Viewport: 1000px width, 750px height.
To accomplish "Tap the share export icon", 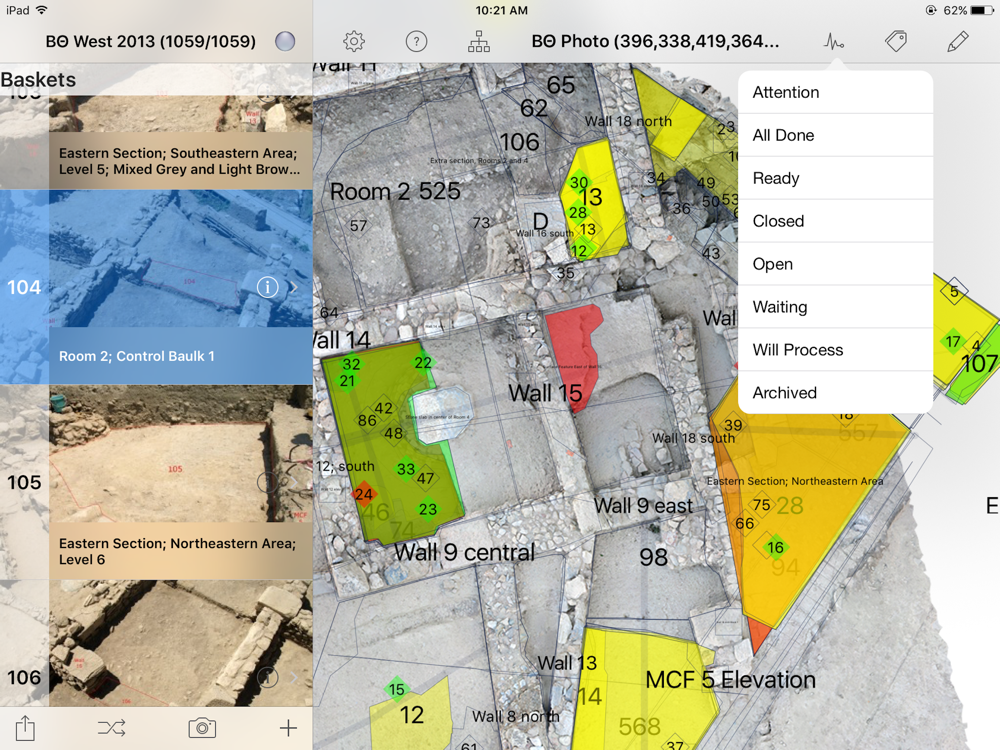I will coord(25,728).
